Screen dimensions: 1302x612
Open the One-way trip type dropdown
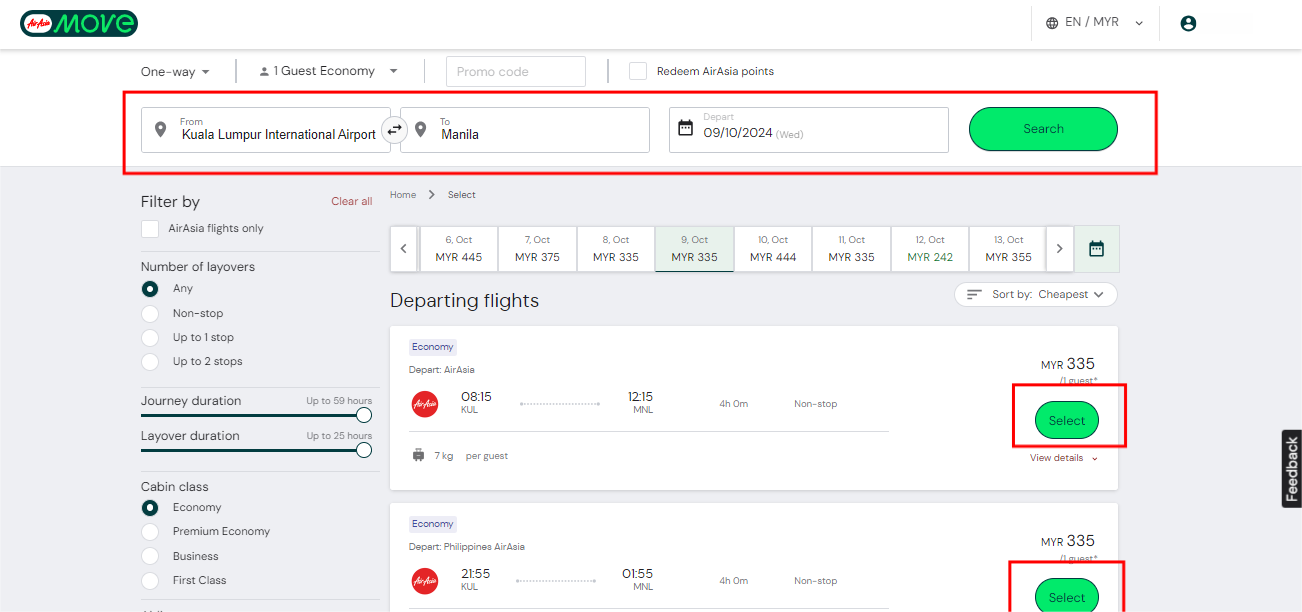(175, 72)
